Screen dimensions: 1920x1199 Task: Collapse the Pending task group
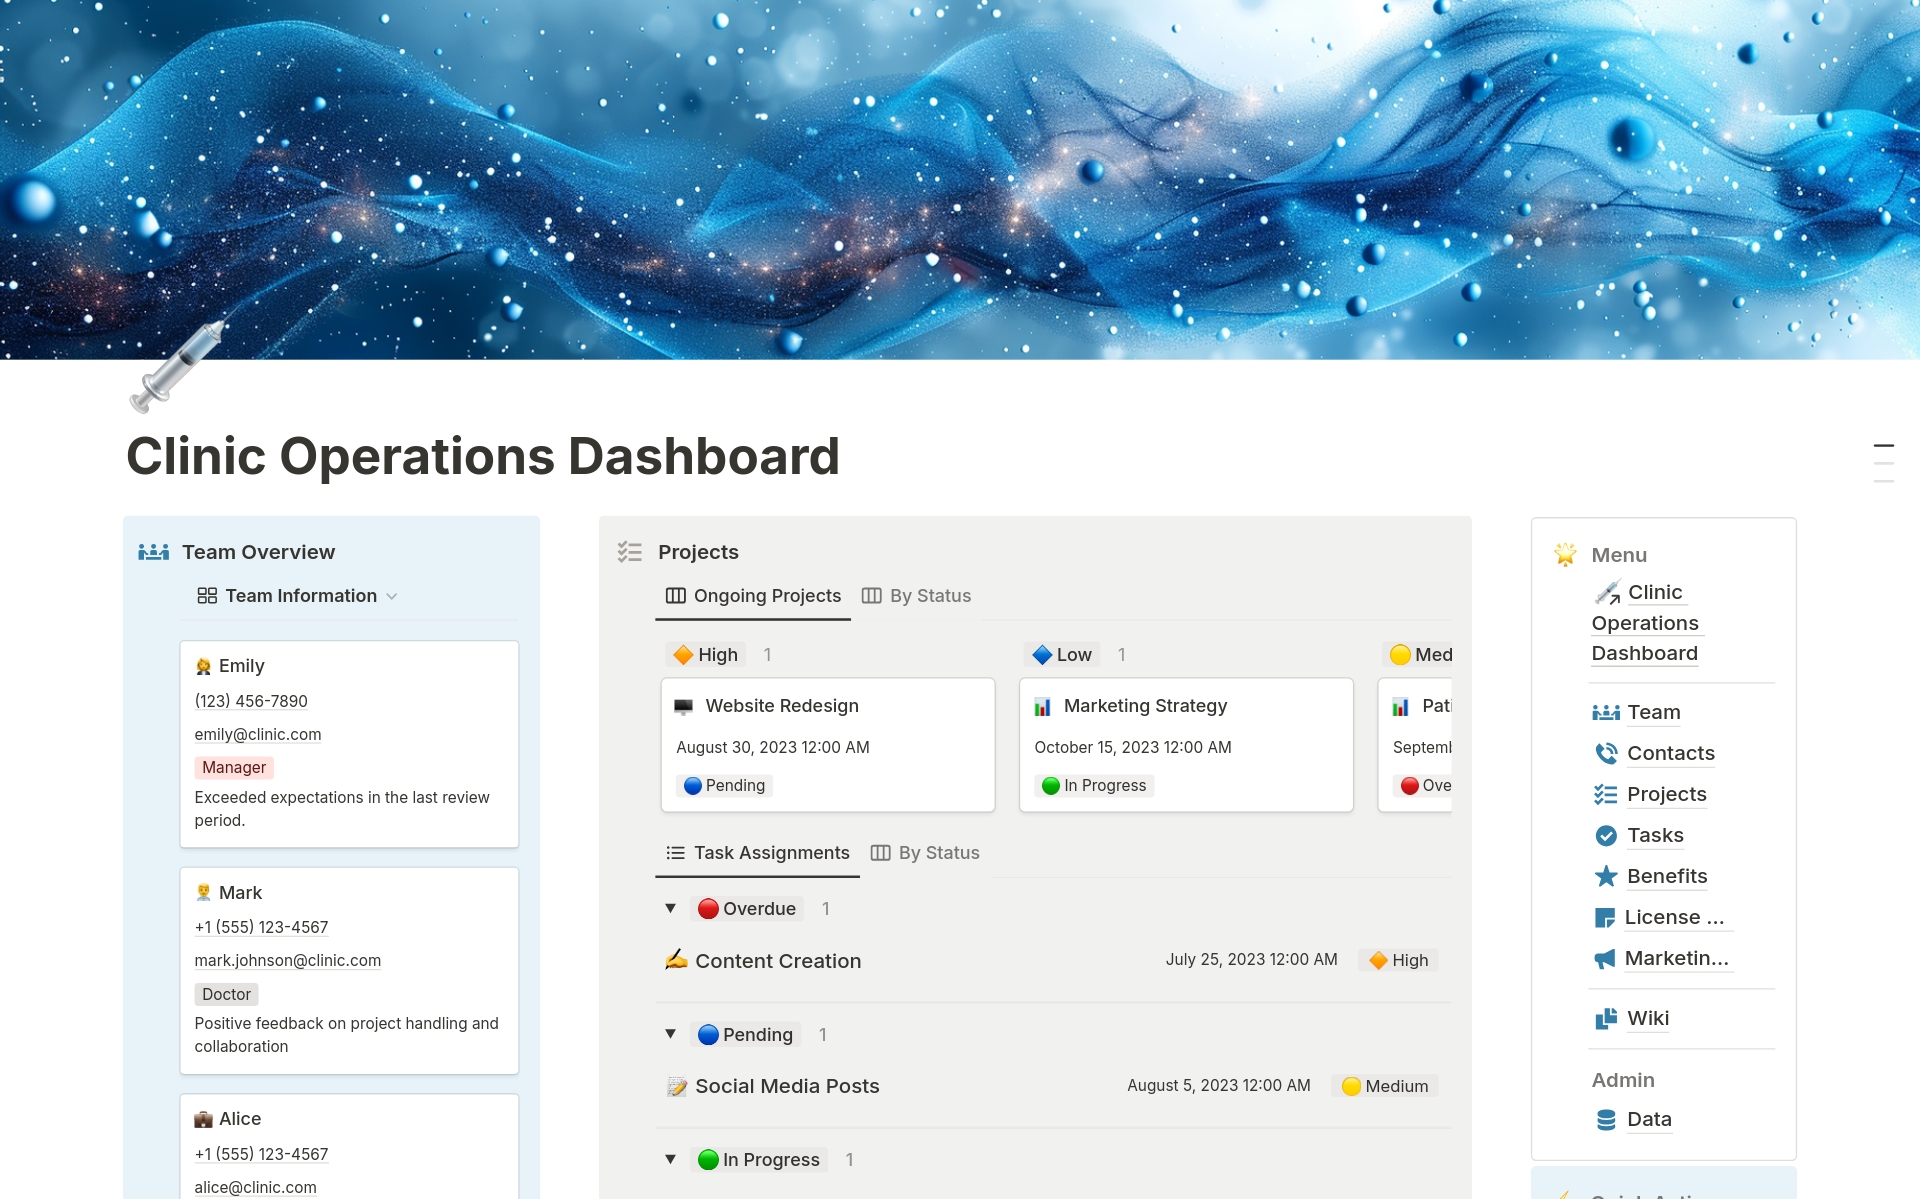671,1034
